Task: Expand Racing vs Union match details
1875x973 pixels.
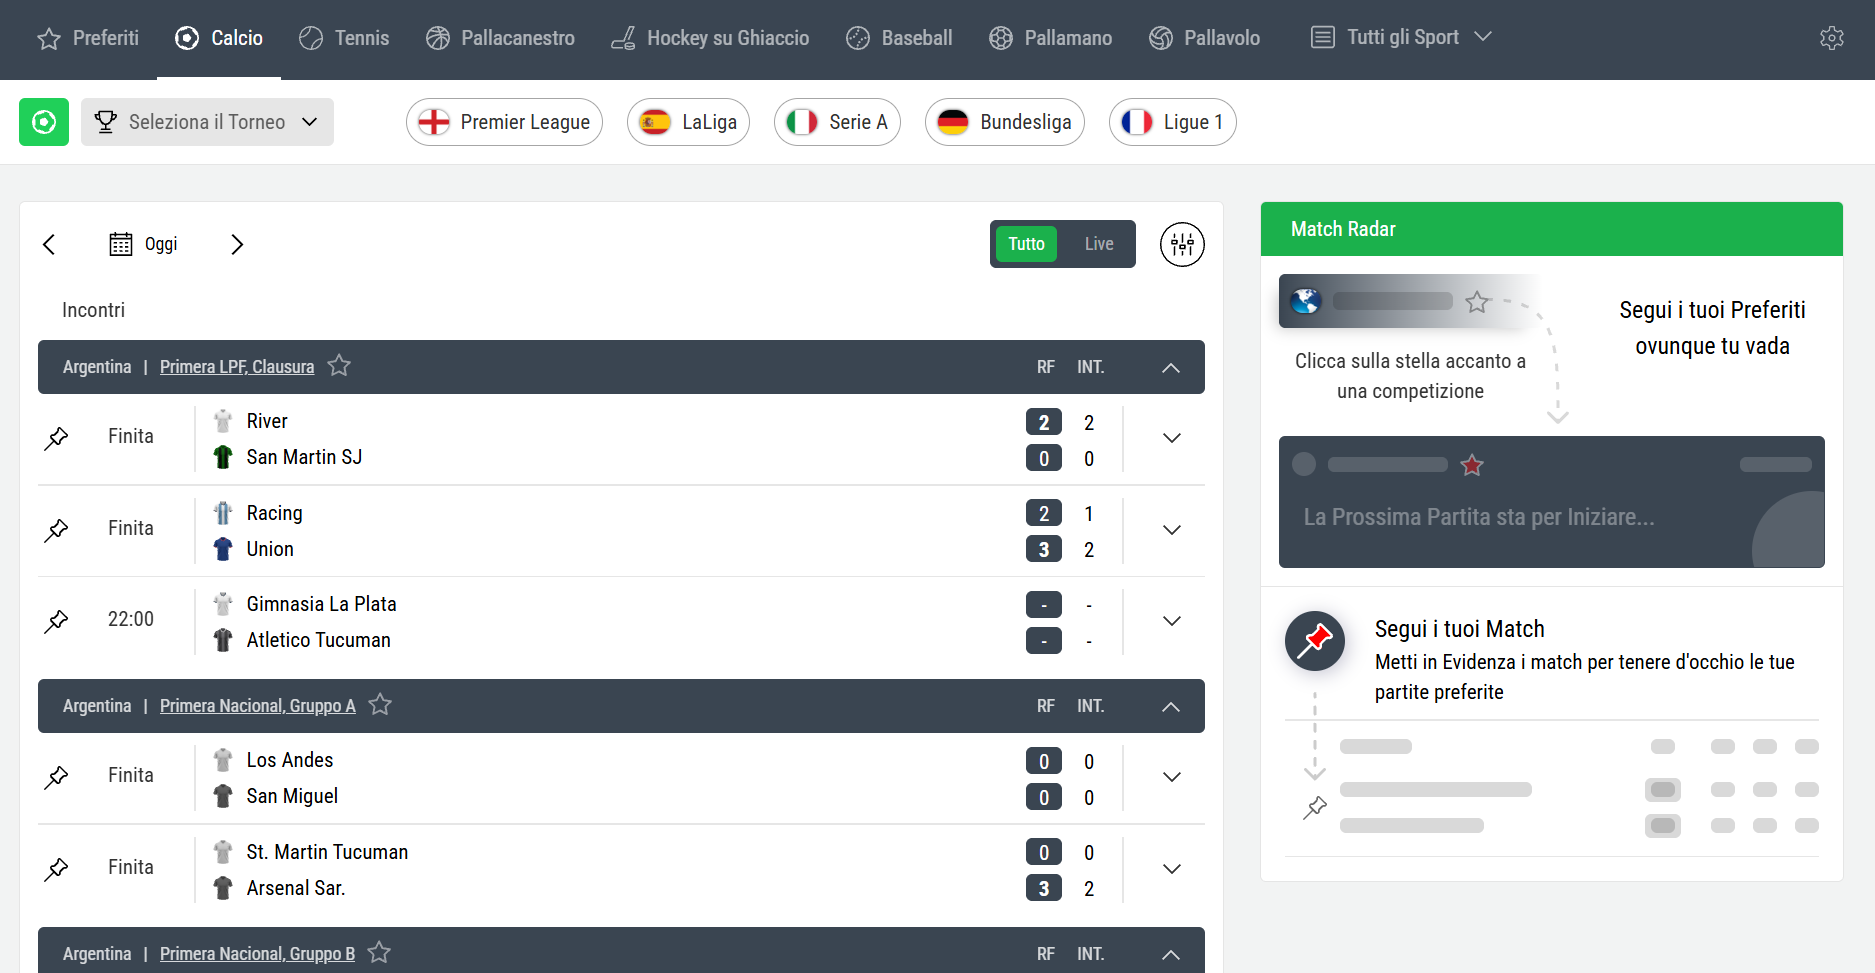Action: pyautogui.click(x=1172, y=530)
